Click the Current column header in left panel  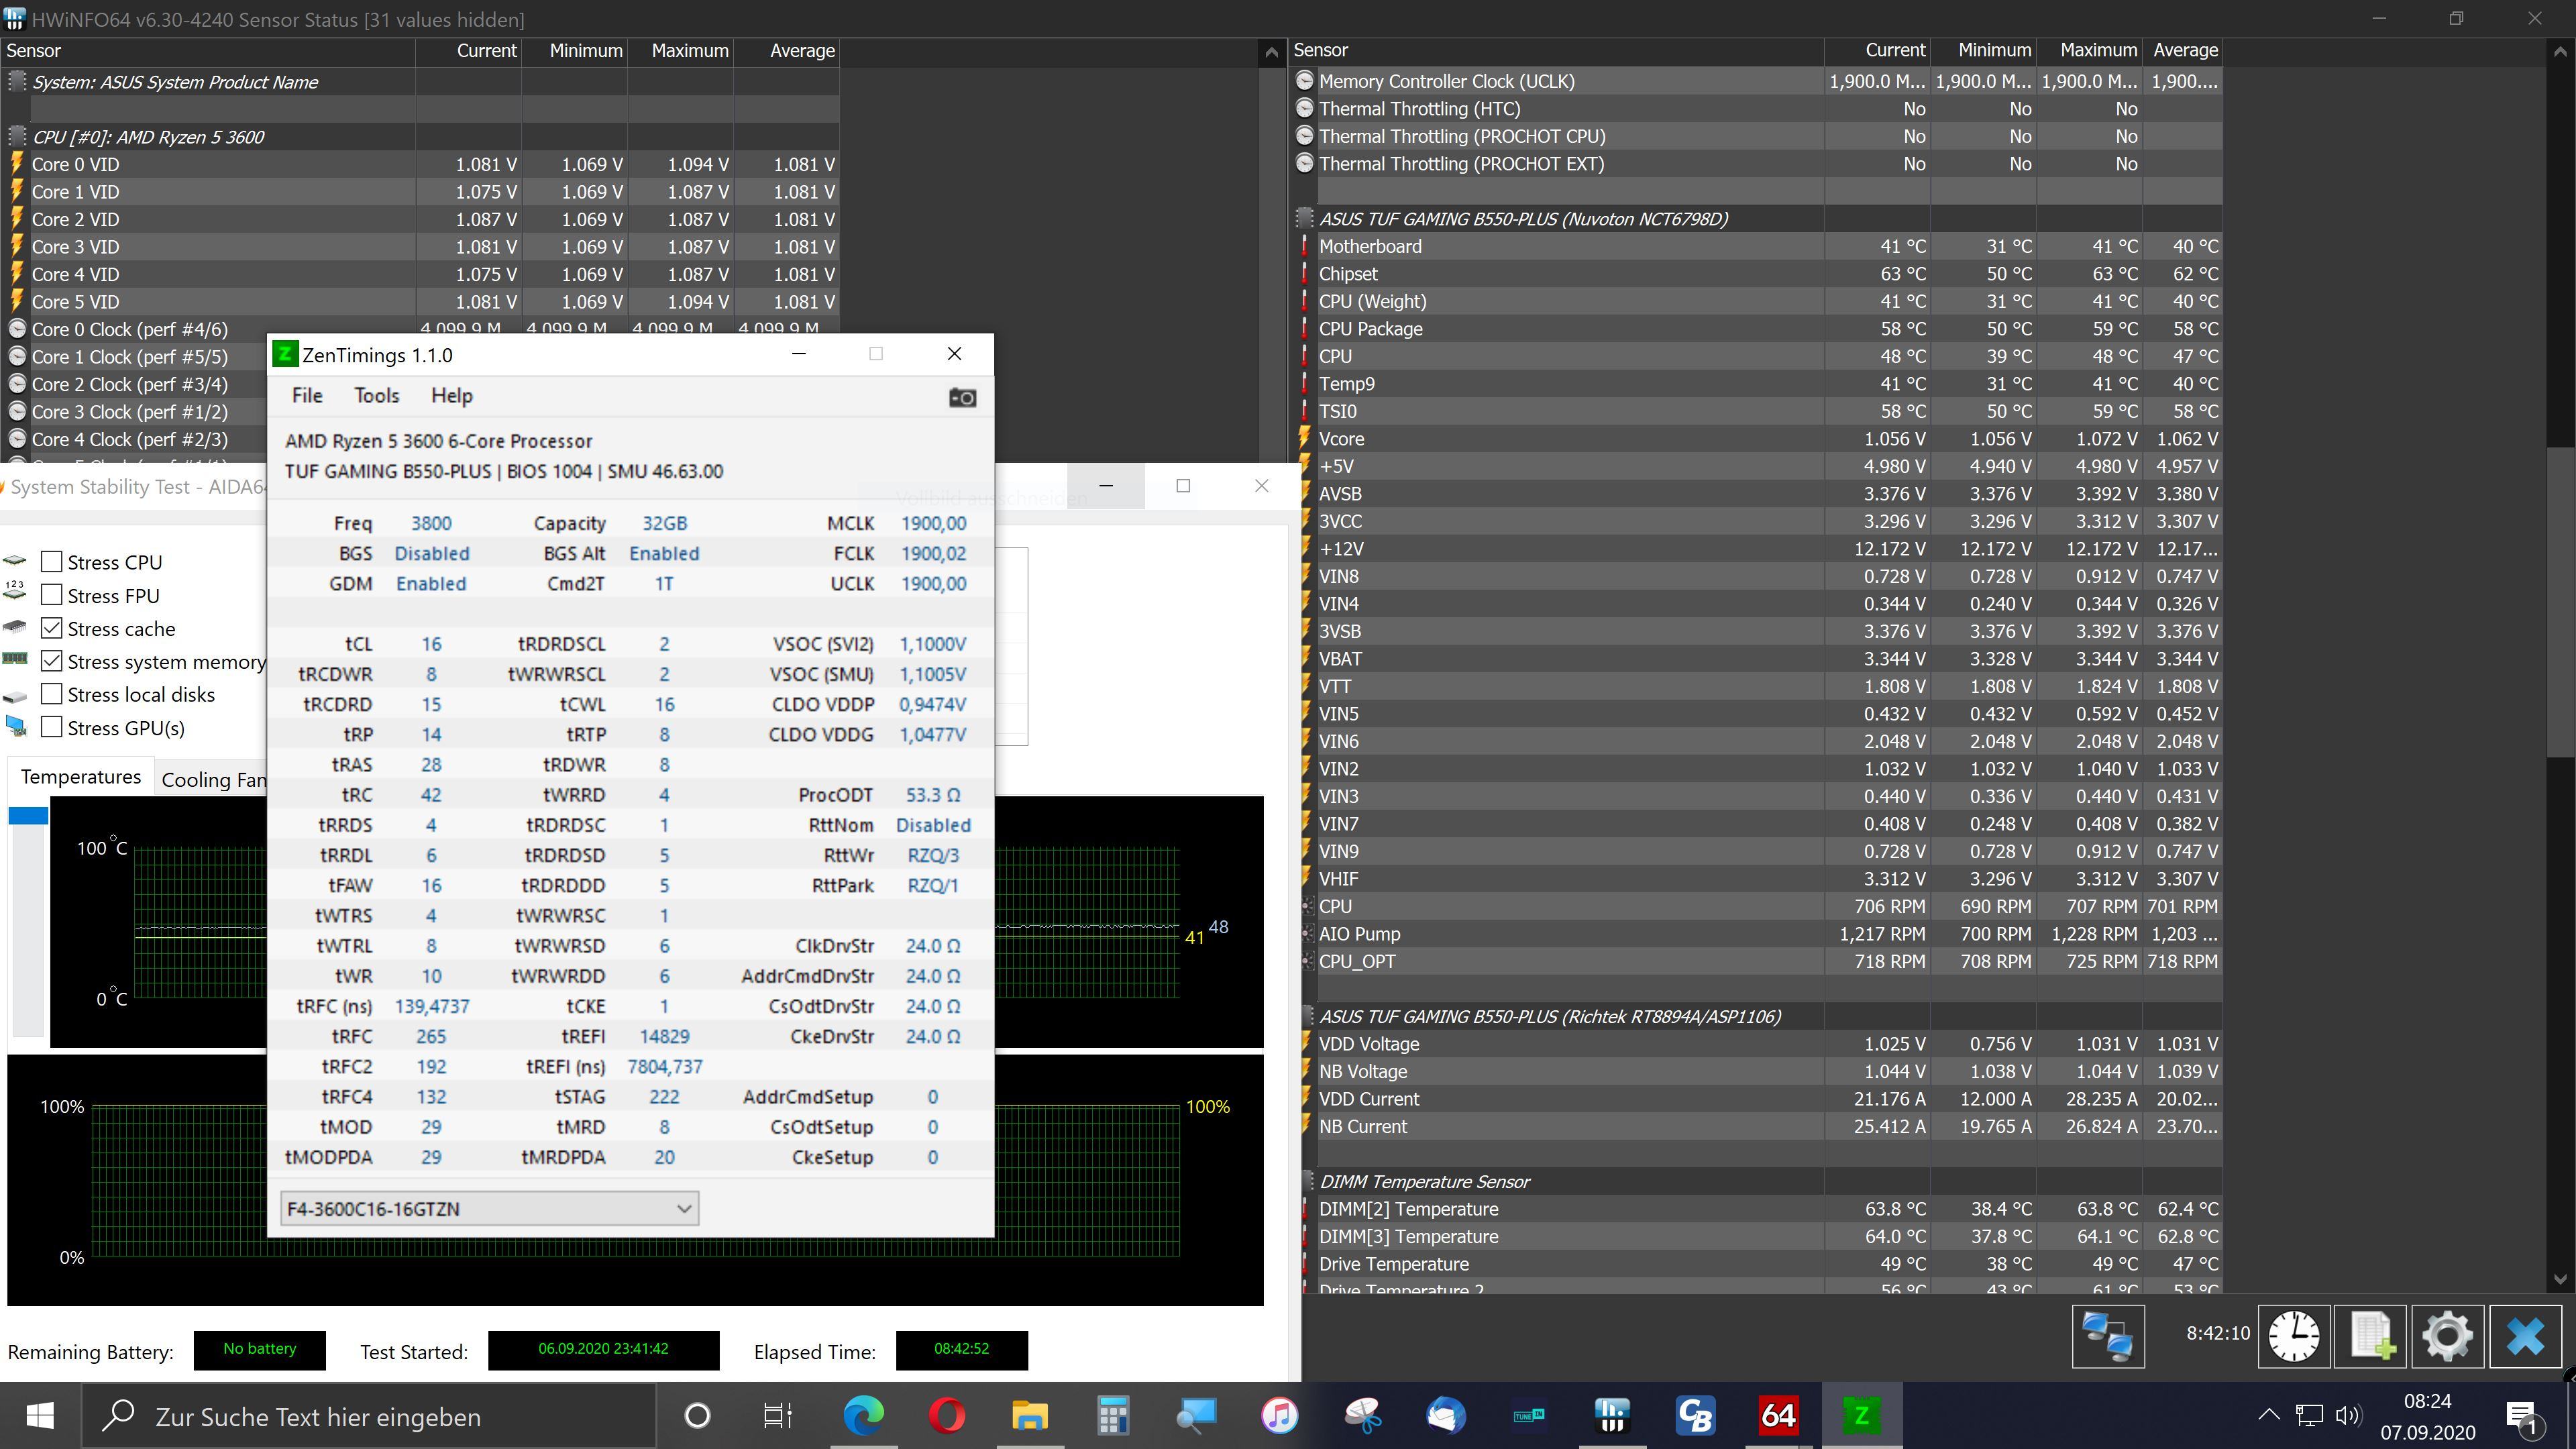pos(468,51)
